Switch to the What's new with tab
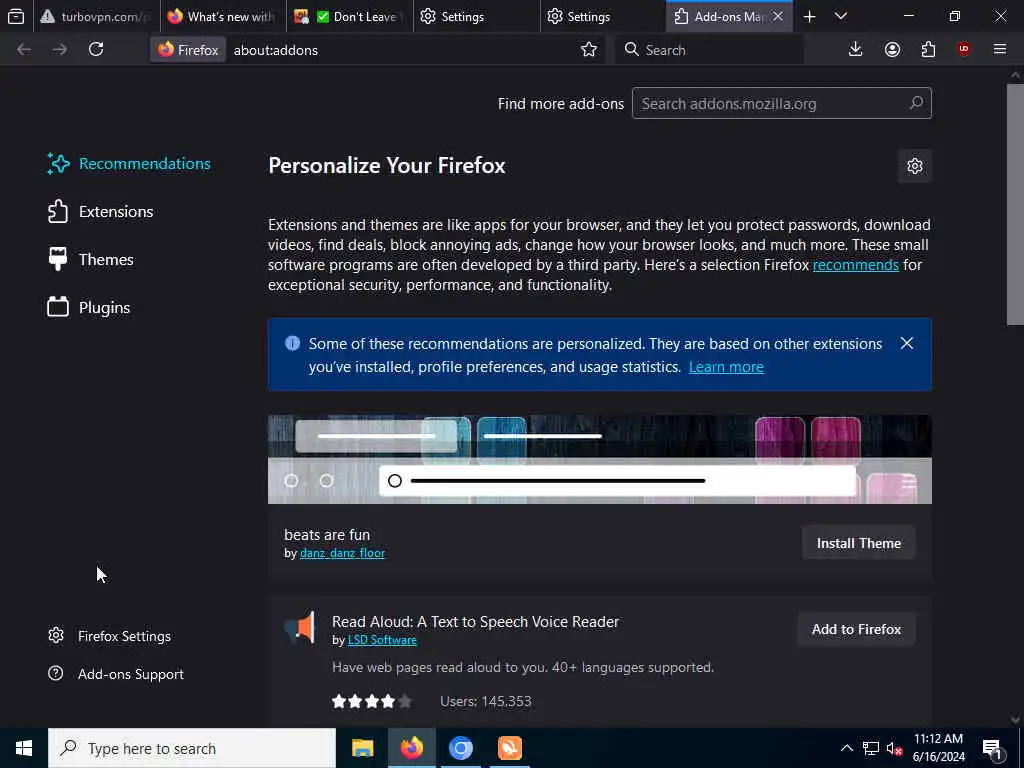 pyautogui.click(x=223, y=17)
